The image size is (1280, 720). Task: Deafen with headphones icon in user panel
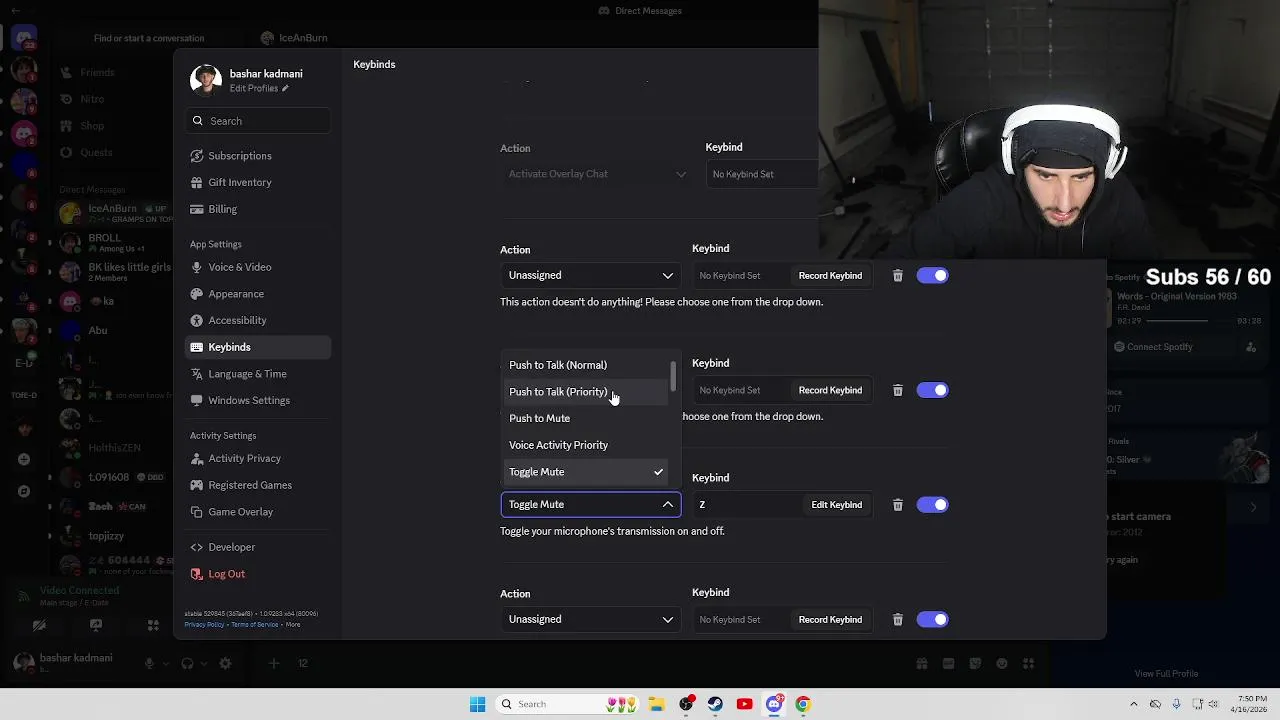tap(187, 663)
